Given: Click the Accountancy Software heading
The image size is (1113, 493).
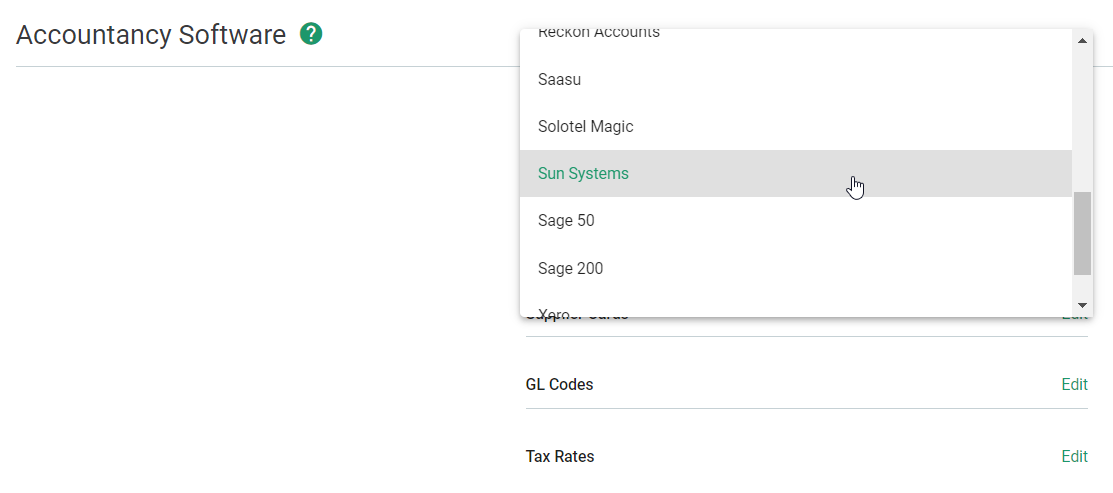Looking at the screenshot, I should pos(151,35).
